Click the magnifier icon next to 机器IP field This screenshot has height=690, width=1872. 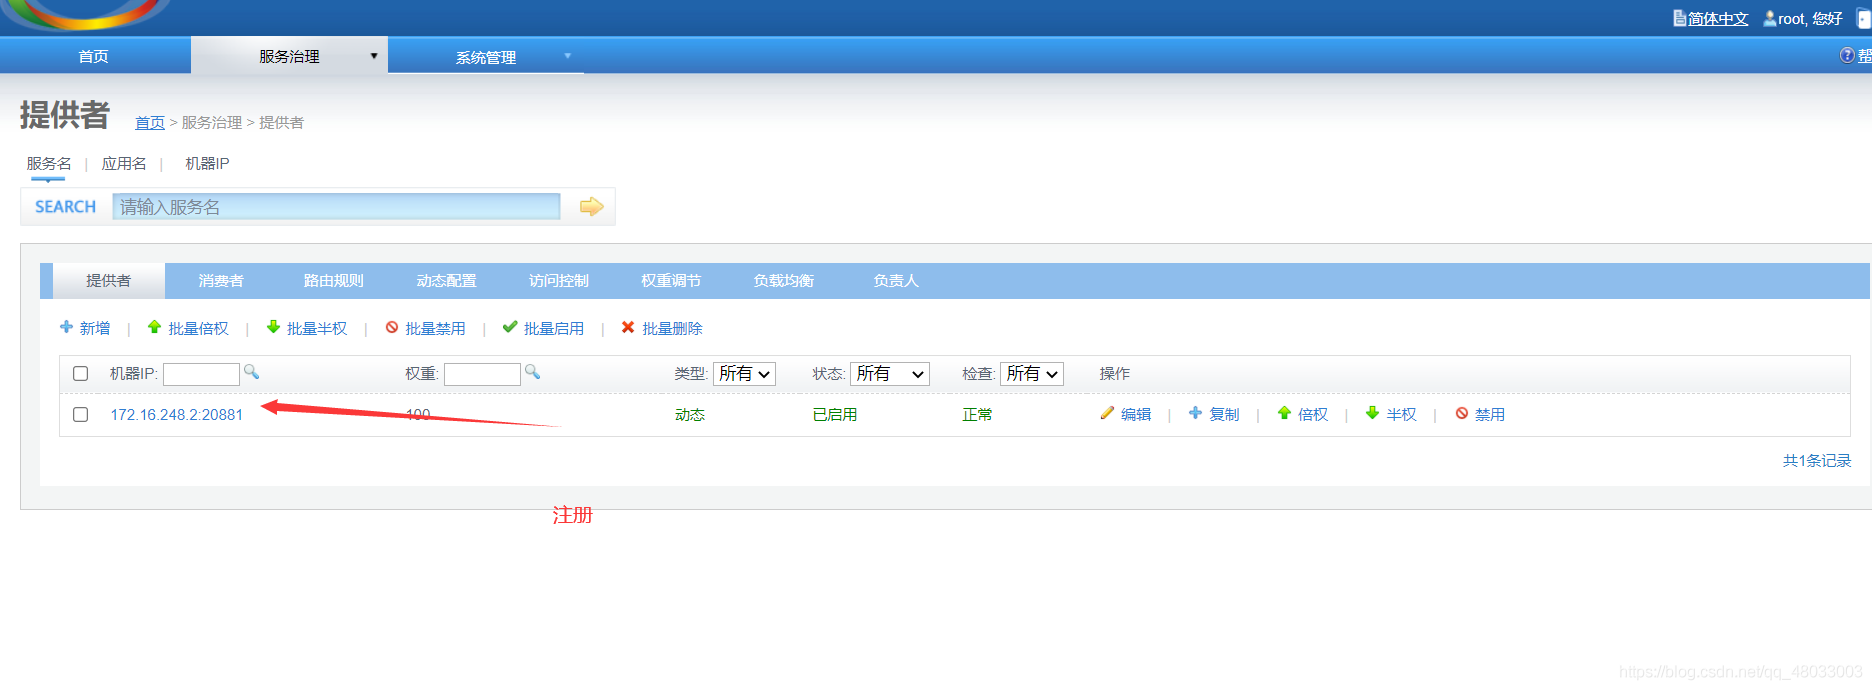pyautogui.click(x=252, y=372)
